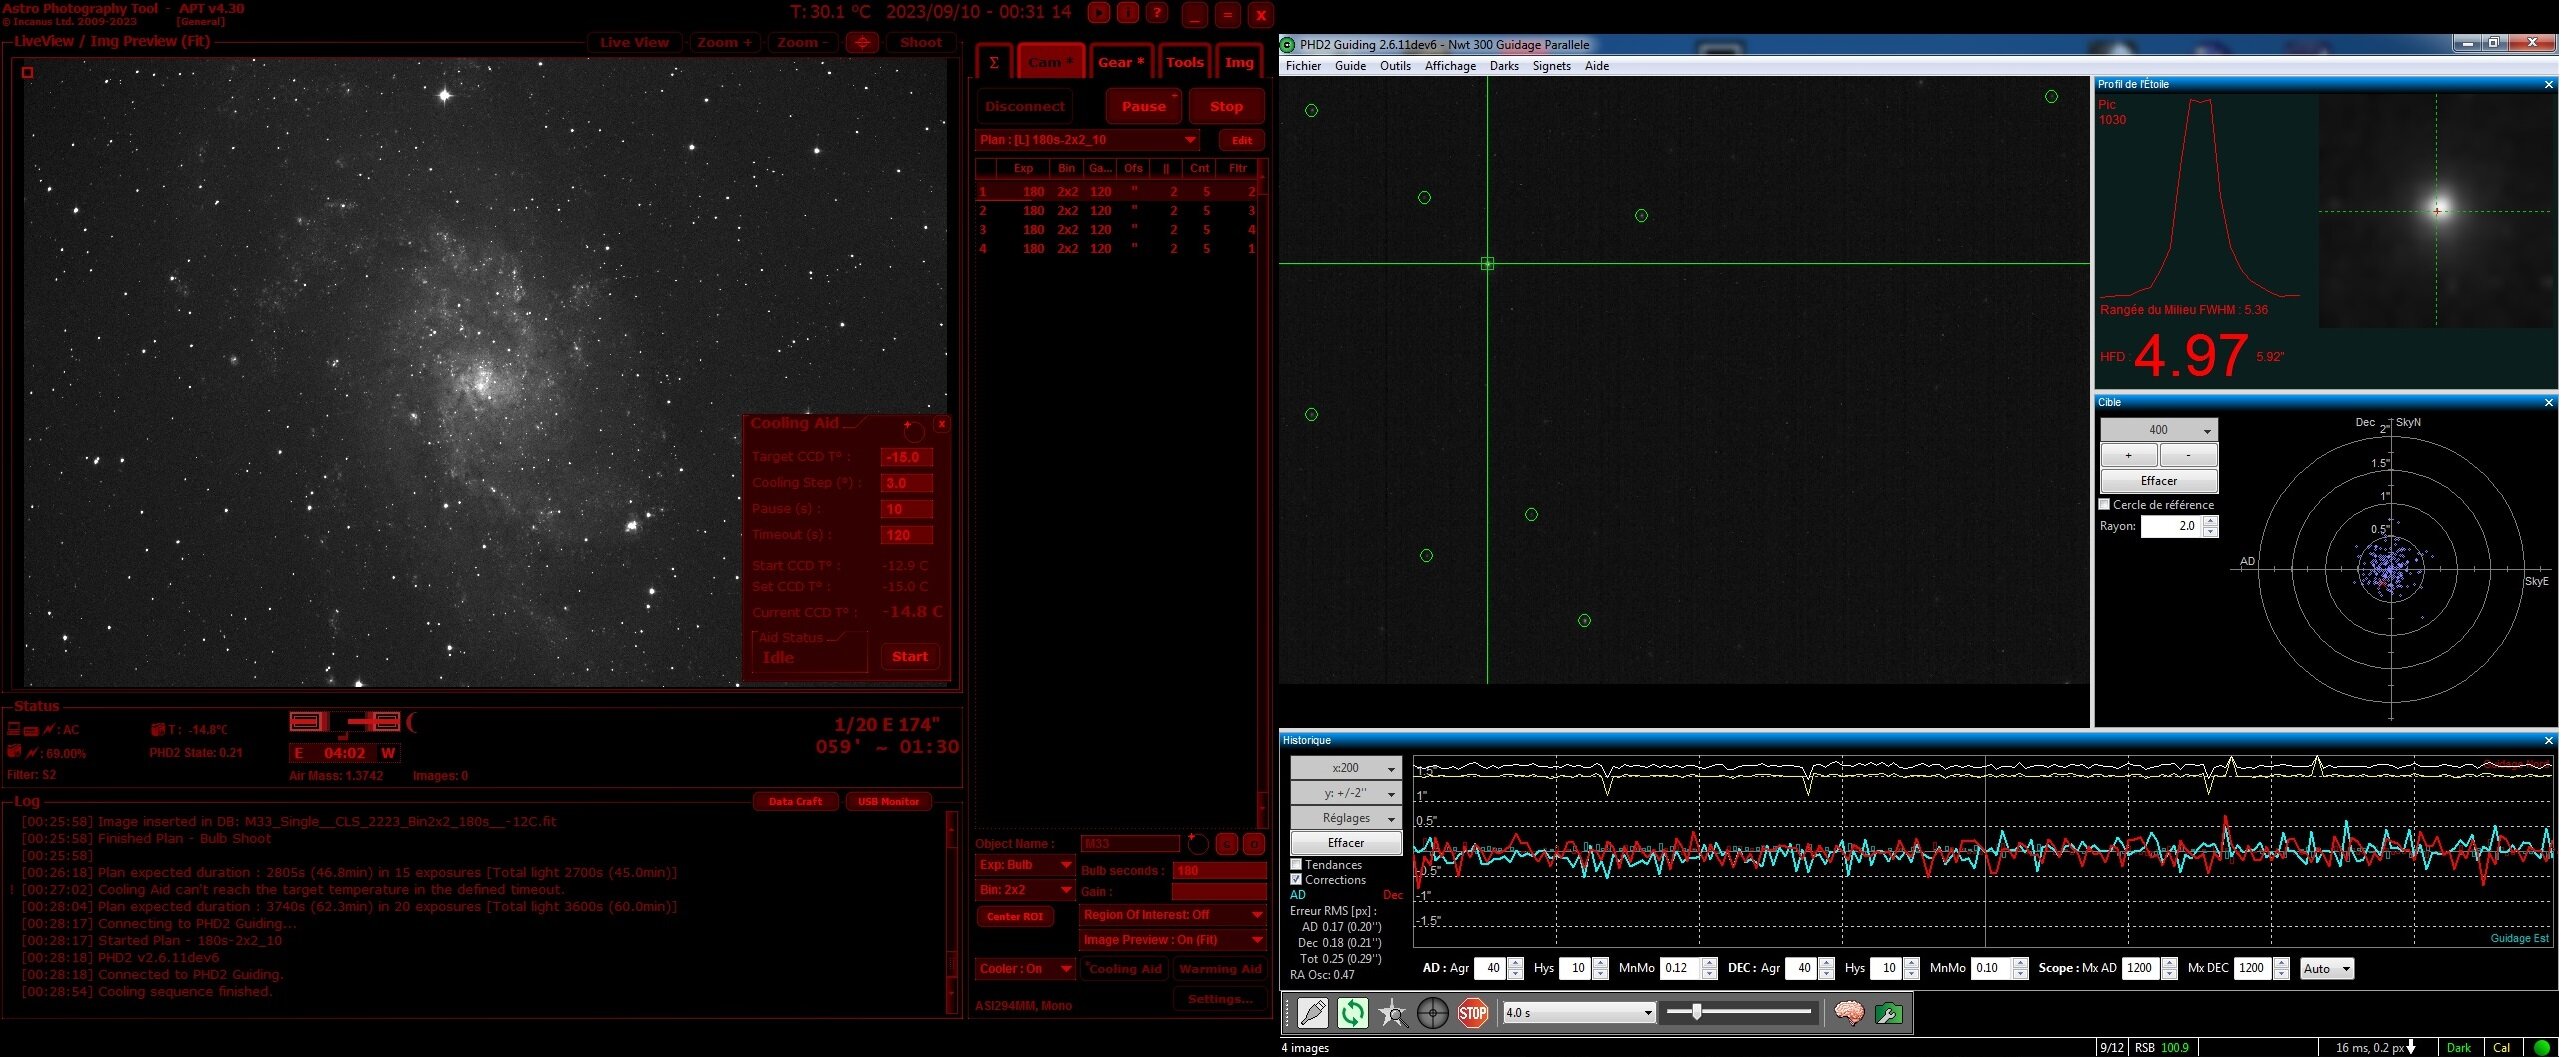Image resolution: width=2561 pixels, height=1057 pixels.
Task: Toggle Cercle de référence checkbox
Action: (2104, 505)
